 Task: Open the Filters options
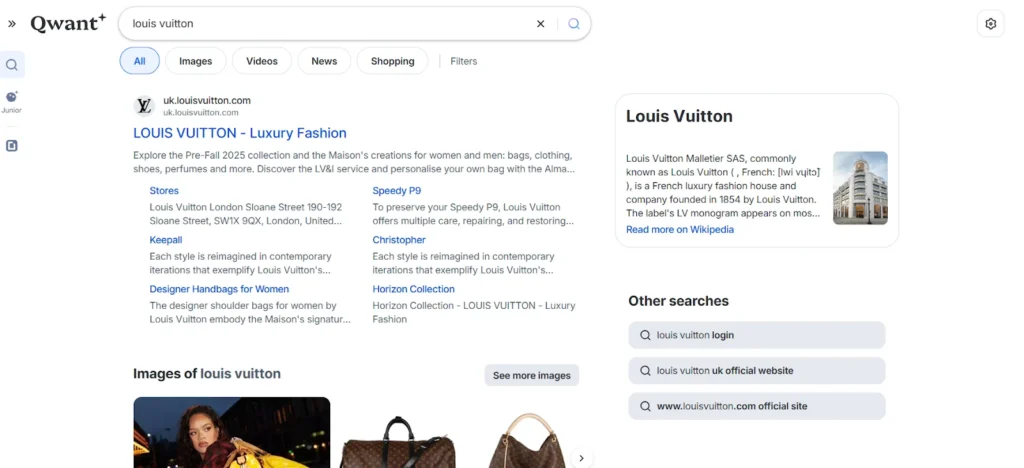click(x=464, y=61)
